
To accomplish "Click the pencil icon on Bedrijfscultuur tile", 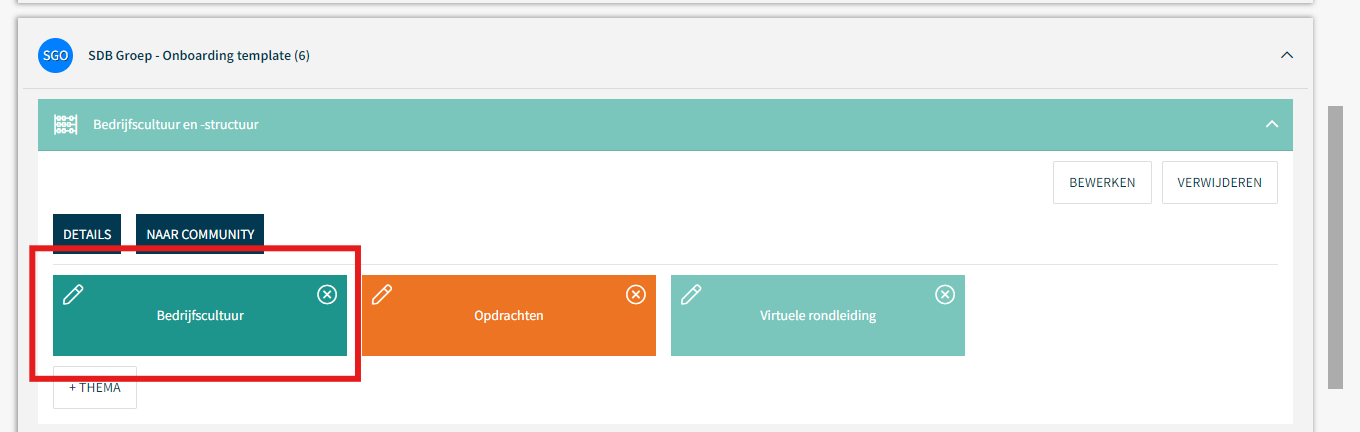I will coord(73,294).
